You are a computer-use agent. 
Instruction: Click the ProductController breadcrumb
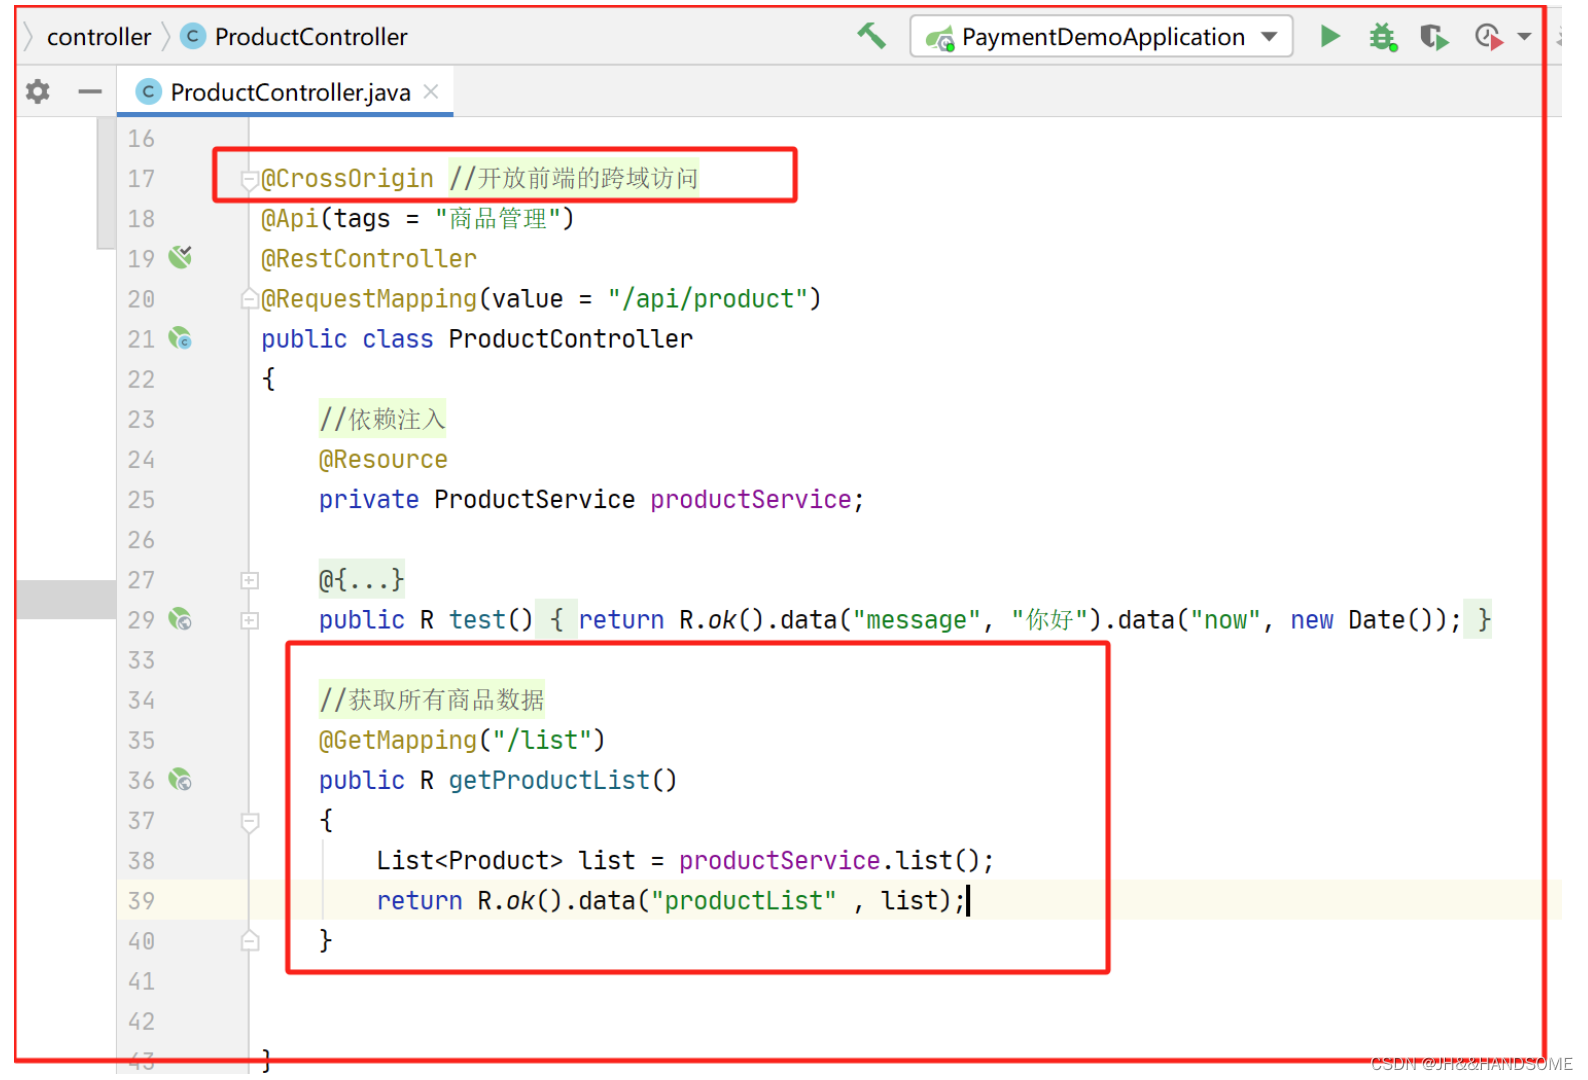coord(311,37)
